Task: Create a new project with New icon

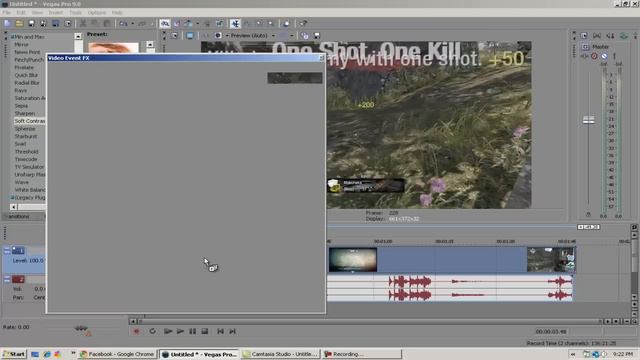Action: (7, 24)
